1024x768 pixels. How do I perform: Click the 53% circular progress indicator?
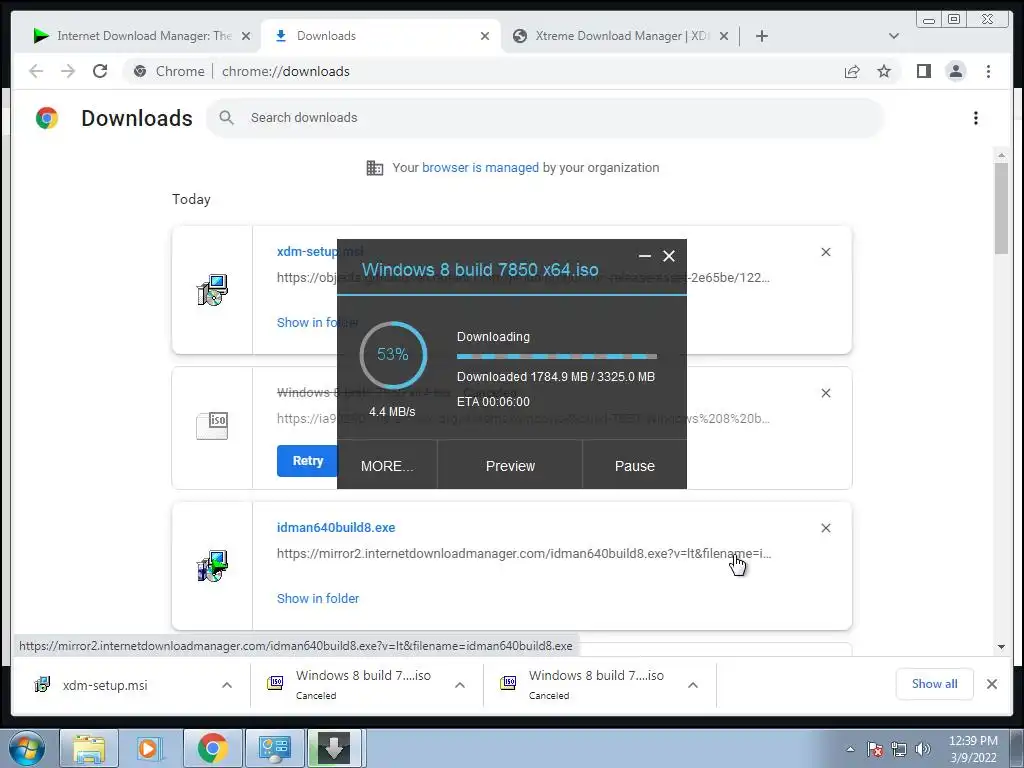coord(393,355)
